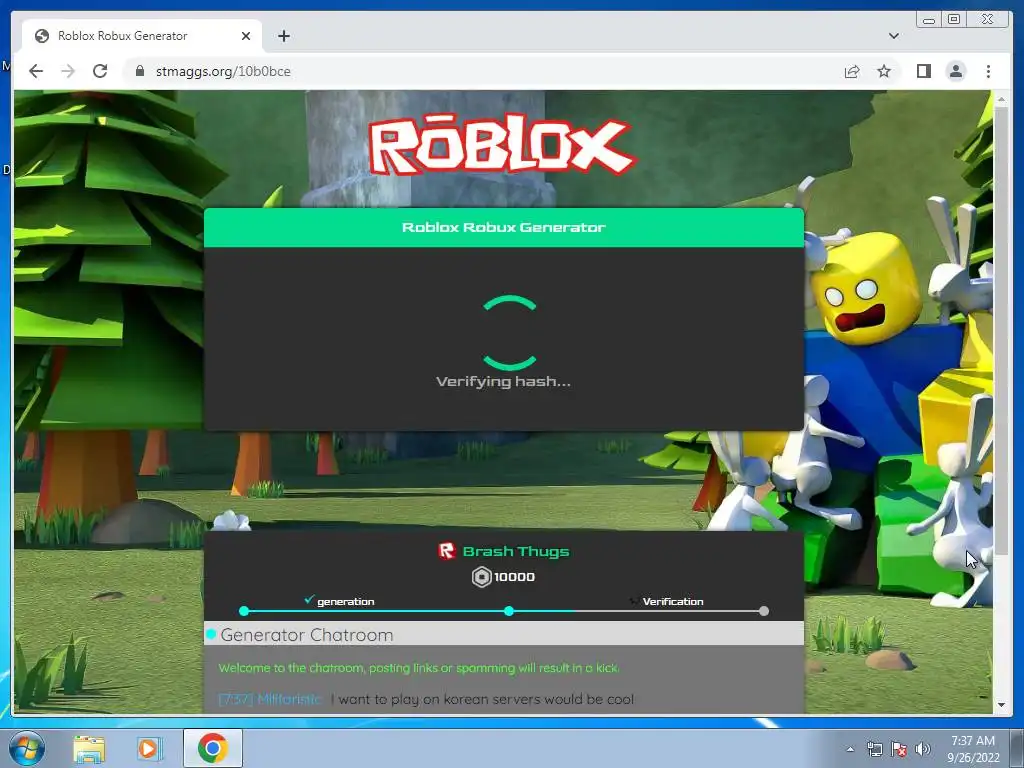Open Chrome three-dot menu

point(988,71)
